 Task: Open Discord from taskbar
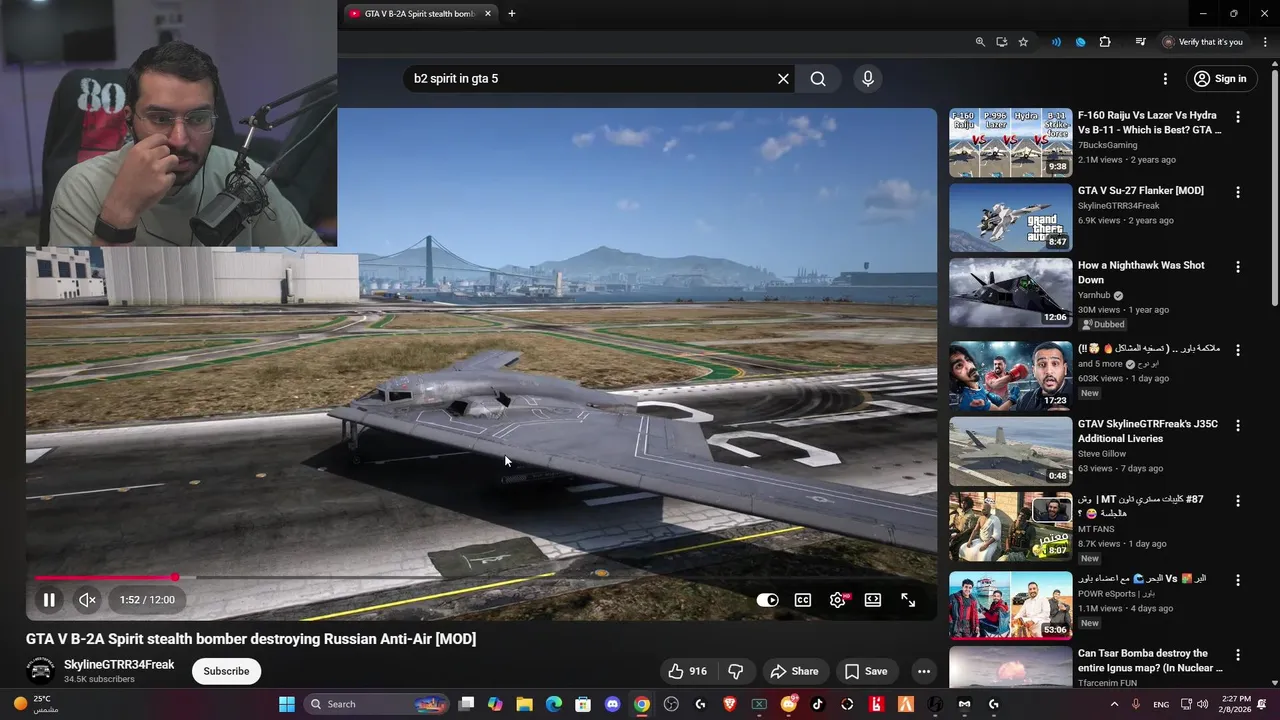612,704
